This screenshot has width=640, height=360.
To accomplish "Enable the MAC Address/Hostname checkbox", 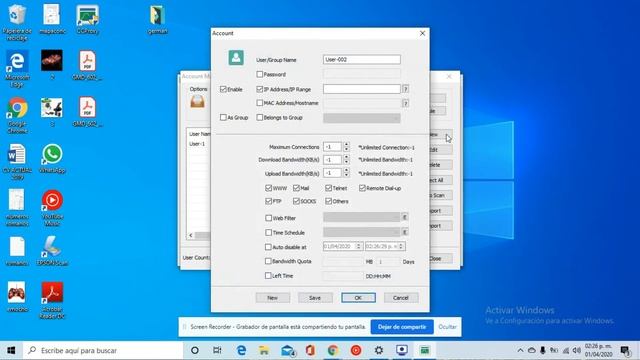I will (260, 103).
